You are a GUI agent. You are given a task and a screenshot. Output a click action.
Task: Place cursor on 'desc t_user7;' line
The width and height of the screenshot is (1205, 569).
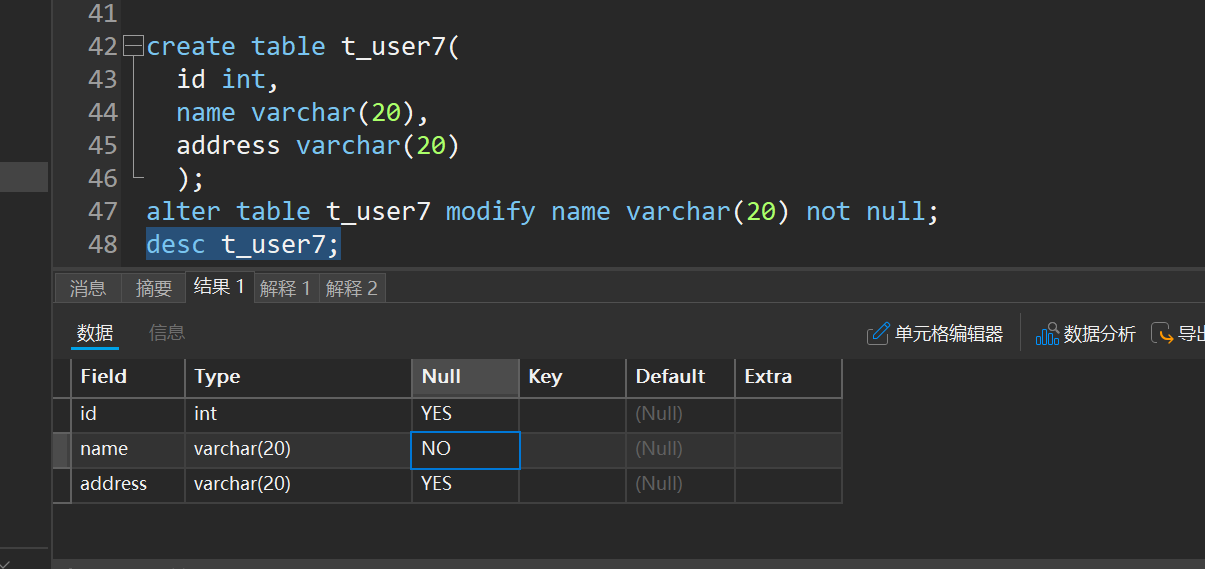[x=243, y=245]
